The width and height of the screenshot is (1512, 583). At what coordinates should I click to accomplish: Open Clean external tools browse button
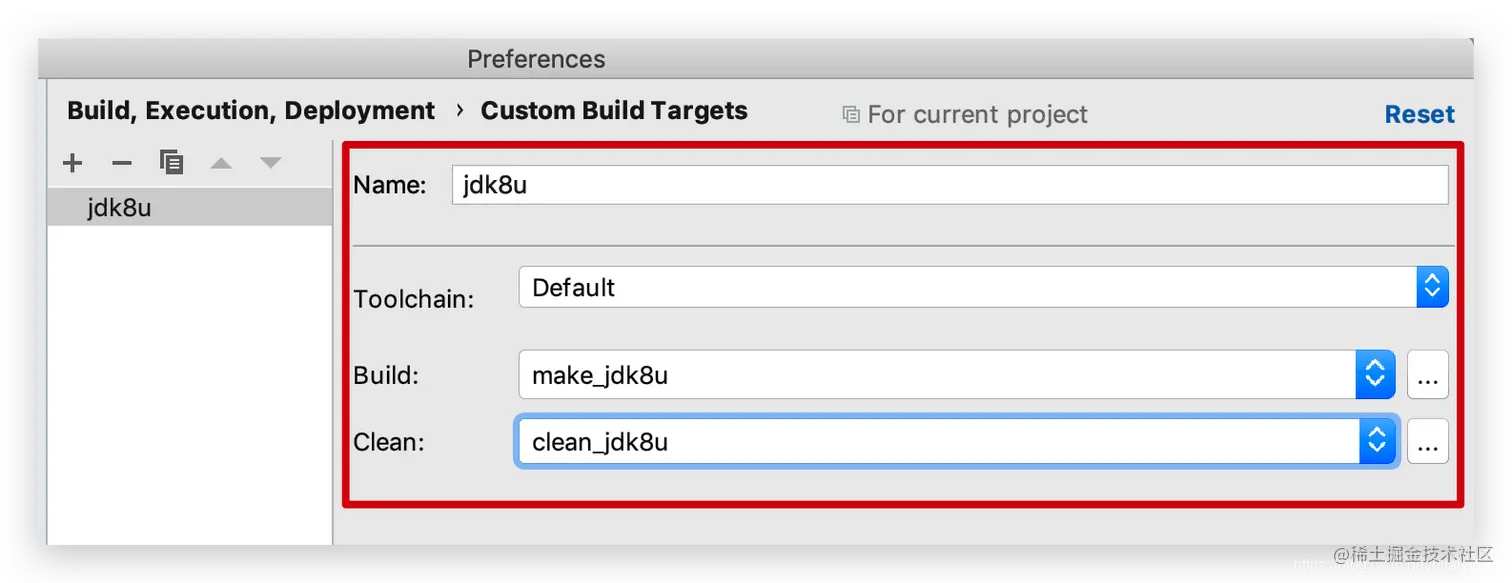(x=1427, y=442)
